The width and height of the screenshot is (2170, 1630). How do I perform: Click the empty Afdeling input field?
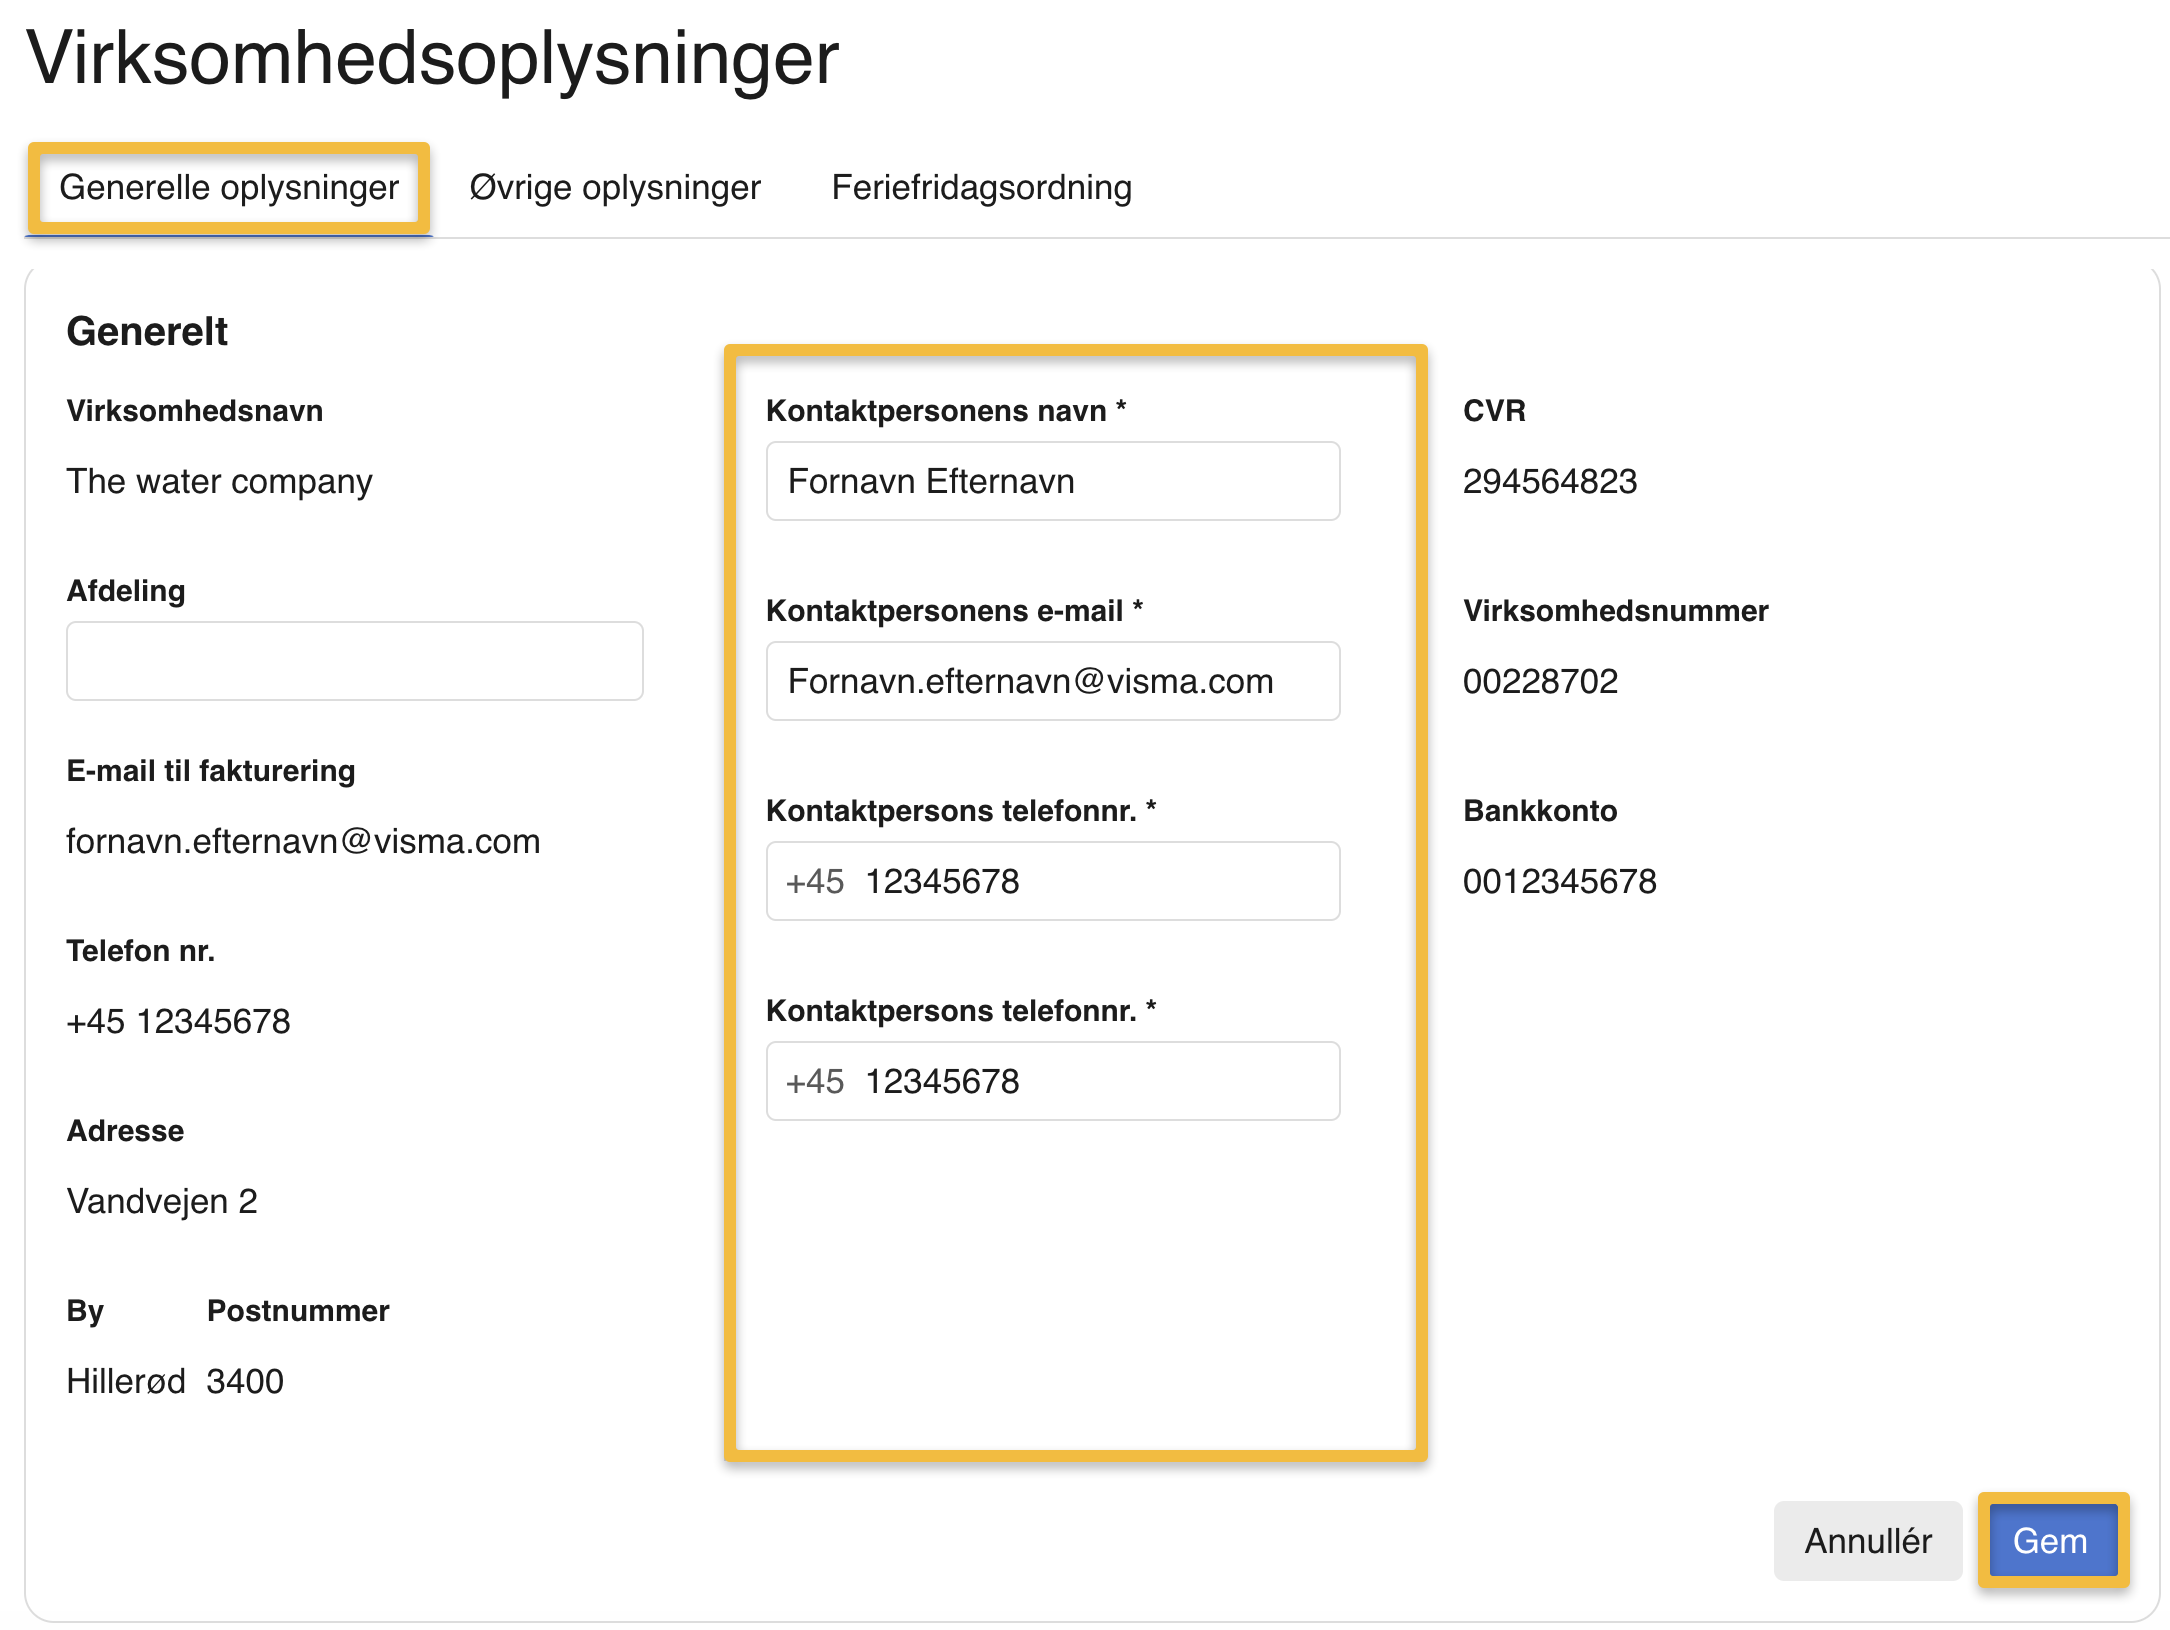[x=354, y=661]
